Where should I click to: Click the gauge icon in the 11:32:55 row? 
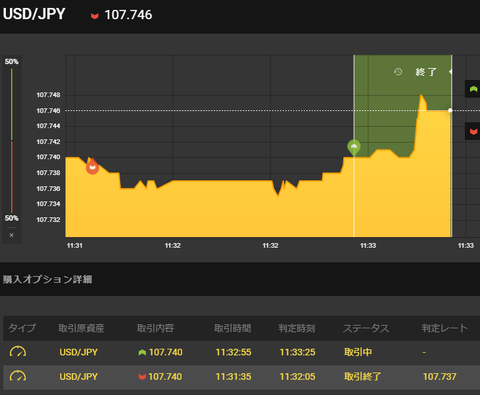pyautogui.click(x=18, y=352)
